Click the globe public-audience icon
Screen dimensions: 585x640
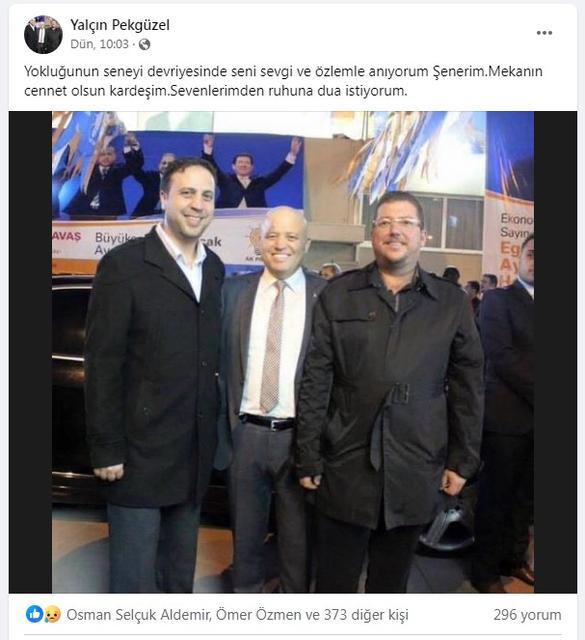[145, 44]
